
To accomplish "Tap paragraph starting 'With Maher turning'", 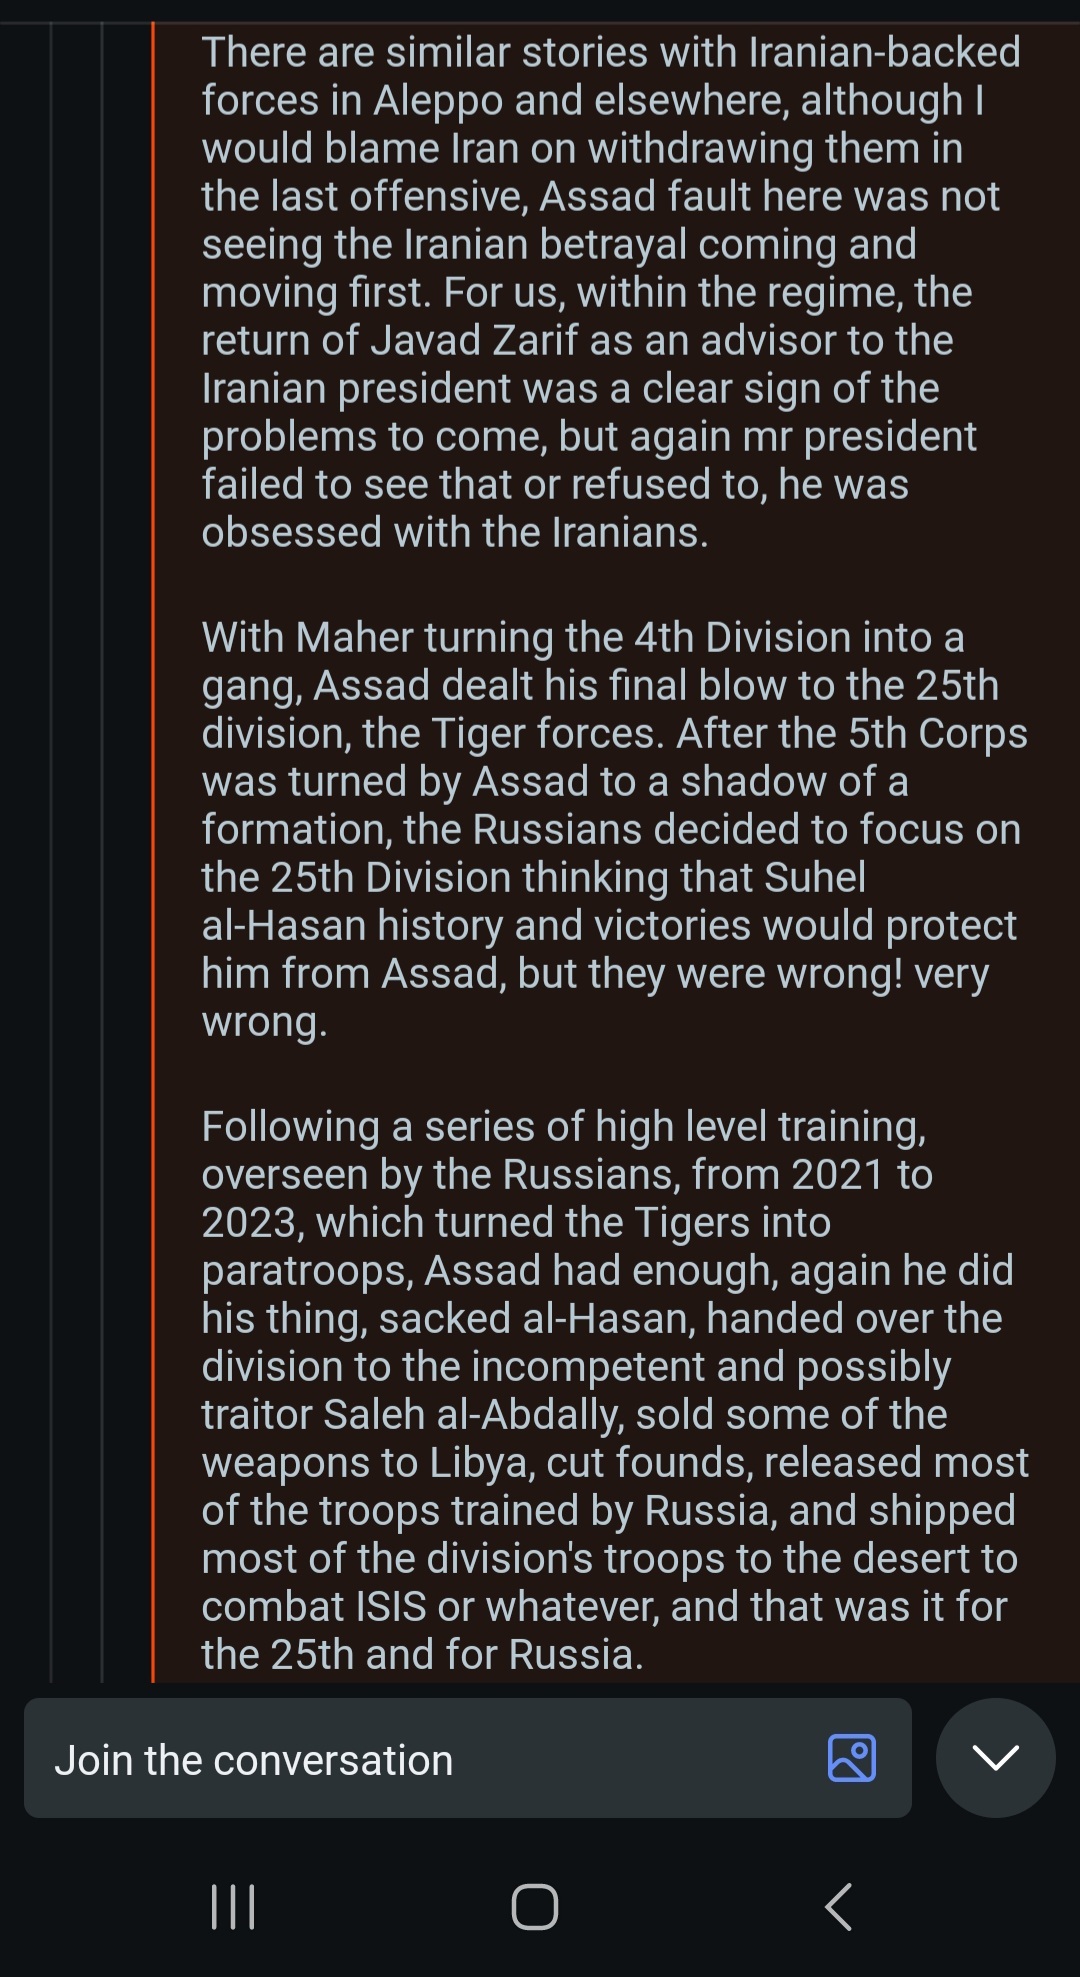I will [614, 829].
